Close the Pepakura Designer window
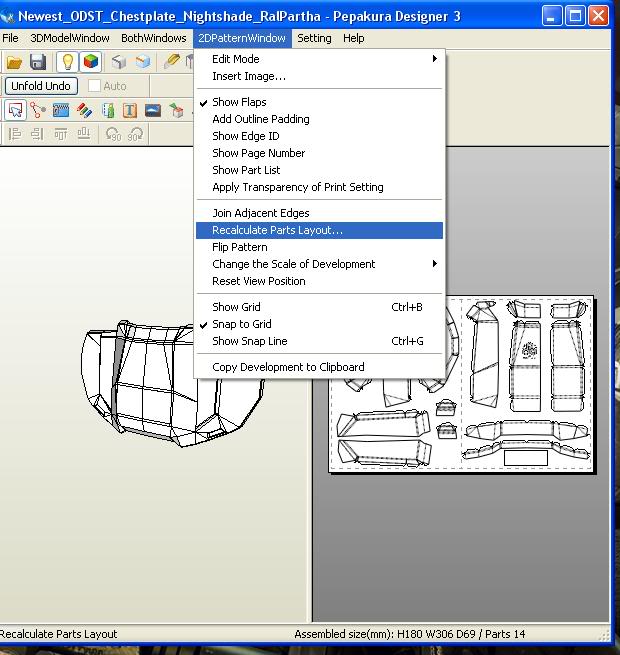Screen dimensions: 620x655 (x=598, y=16)
